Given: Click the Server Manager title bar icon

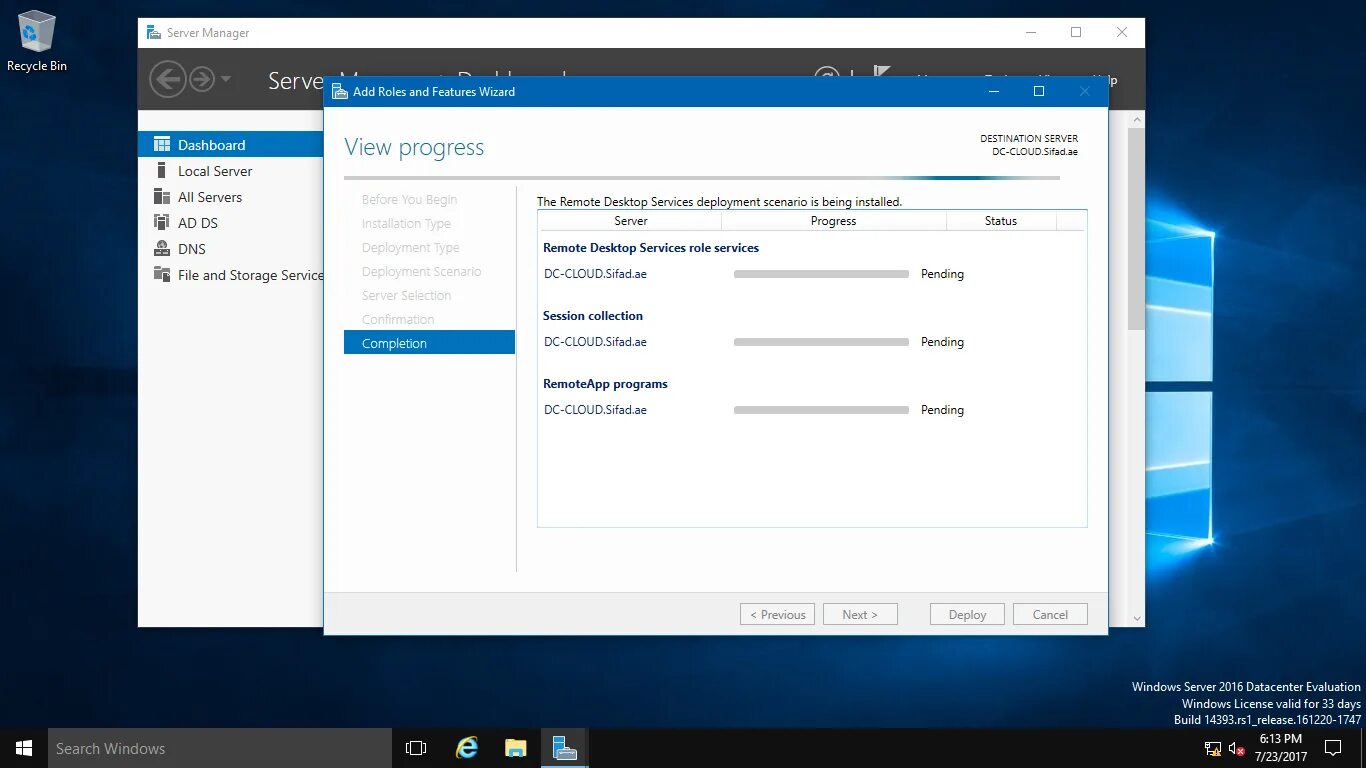Looking at the screenshot, I should pos(153,33).
